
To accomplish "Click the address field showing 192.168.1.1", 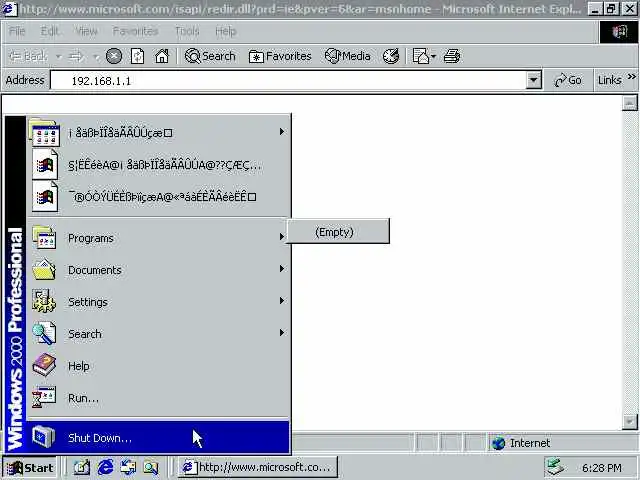I will (x=288, y=80).
